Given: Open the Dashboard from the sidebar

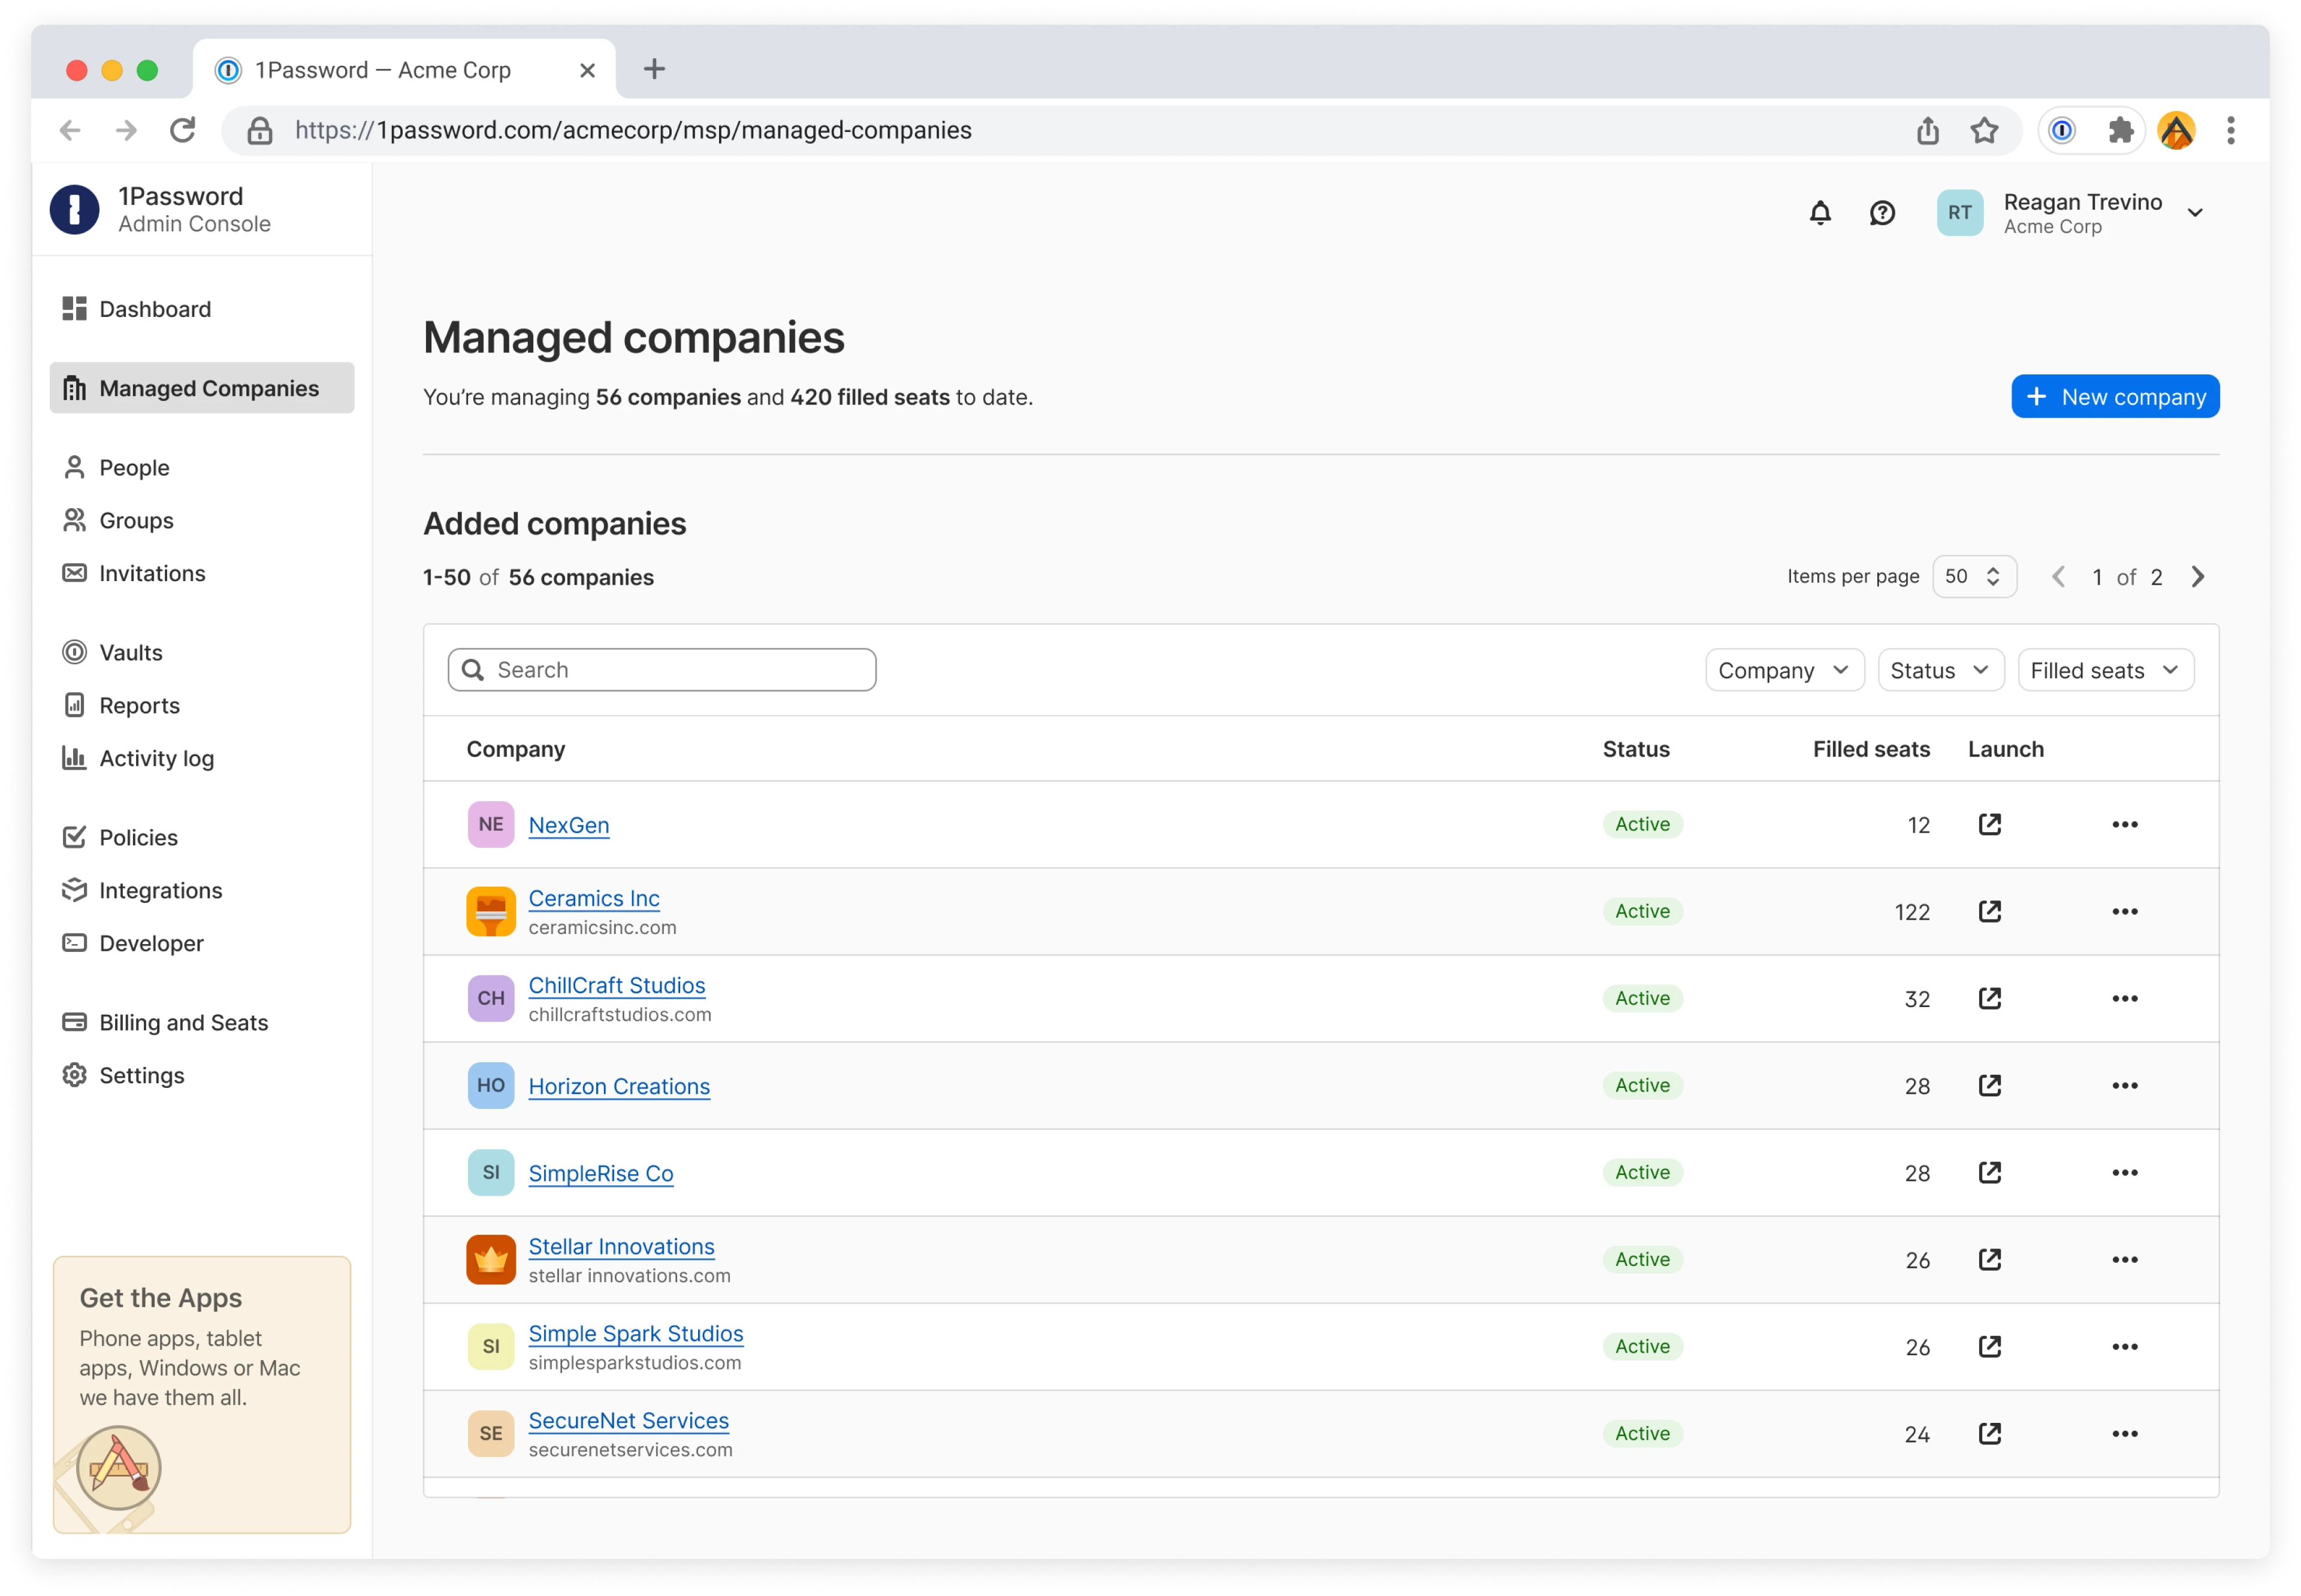Looking at the screenshot, I should 154,309.
